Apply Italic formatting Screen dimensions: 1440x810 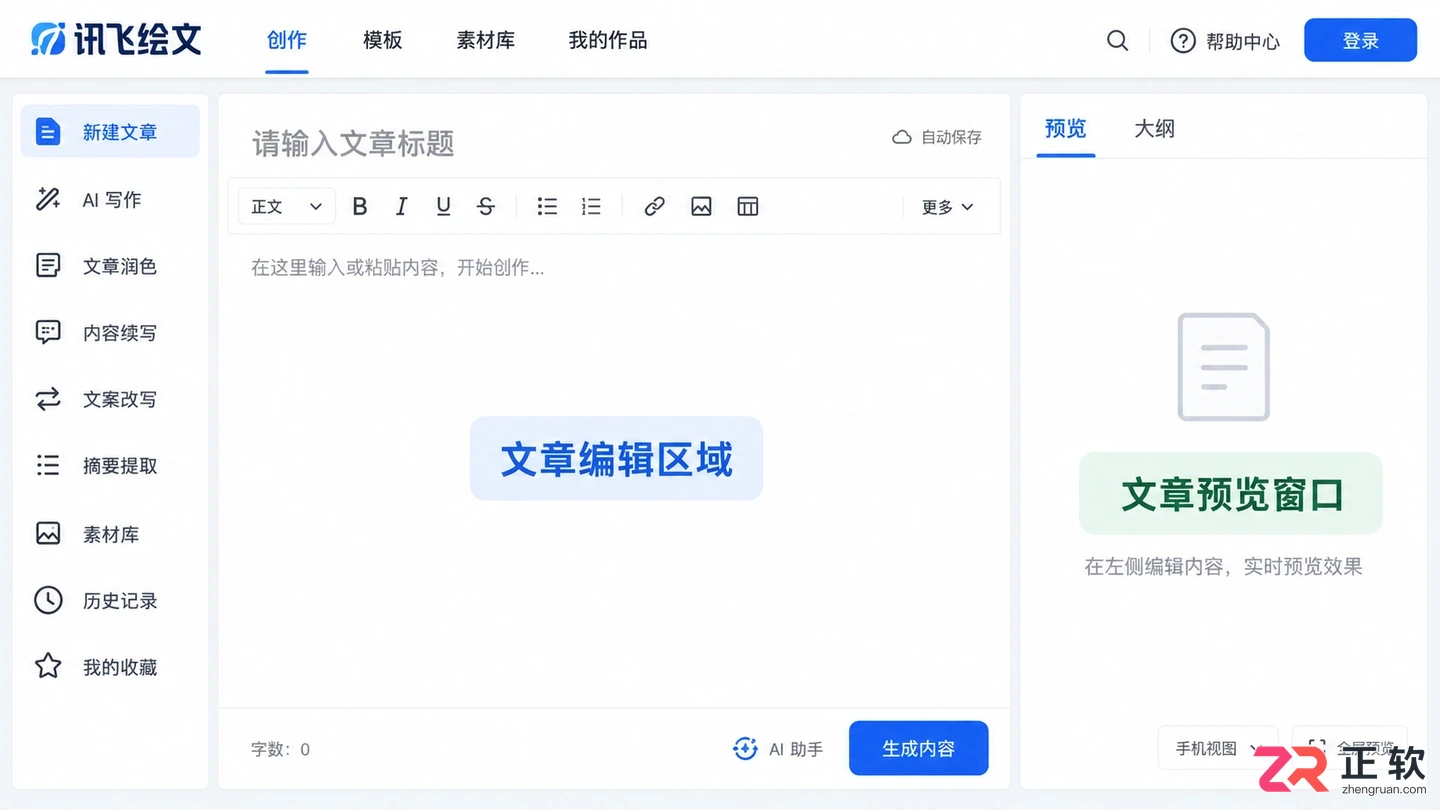[402, 207]
